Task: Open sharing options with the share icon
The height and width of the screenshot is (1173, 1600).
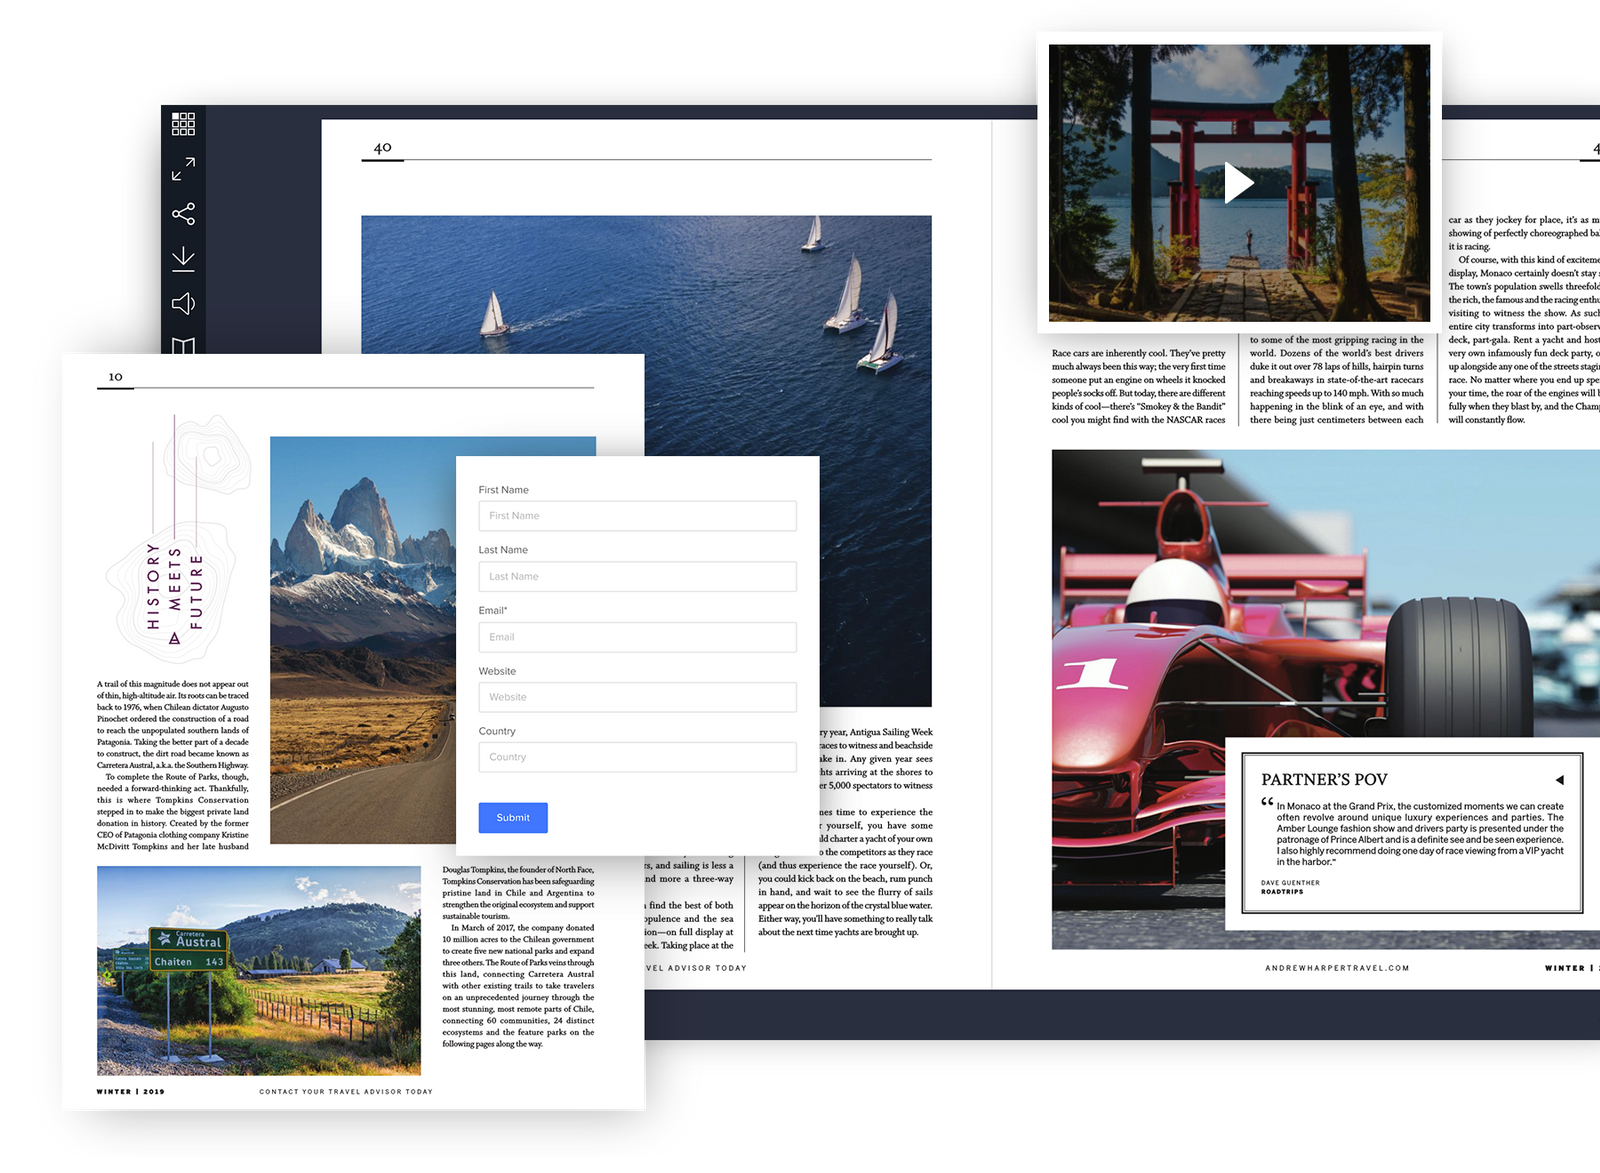Action: (x=183, y=212)
